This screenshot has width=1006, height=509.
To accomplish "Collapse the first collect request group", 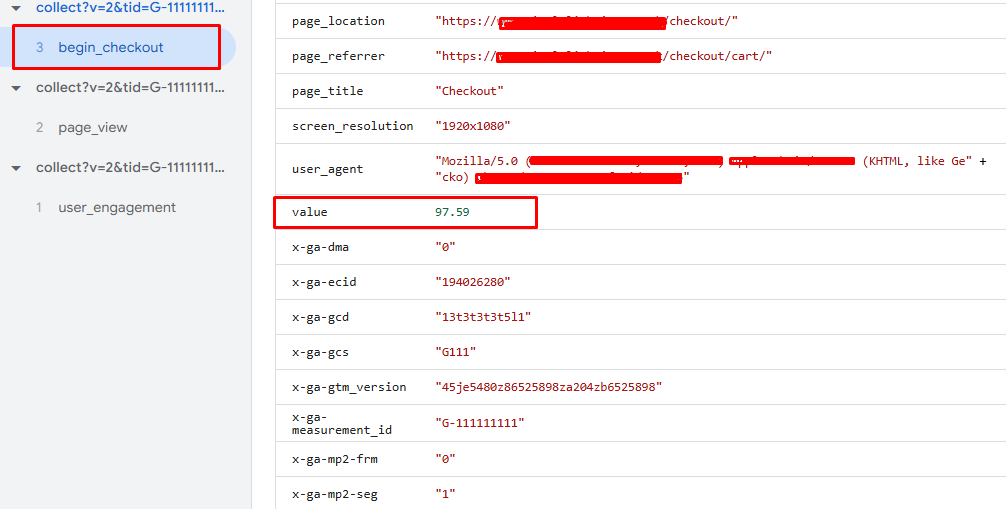I will pos(17,8).
